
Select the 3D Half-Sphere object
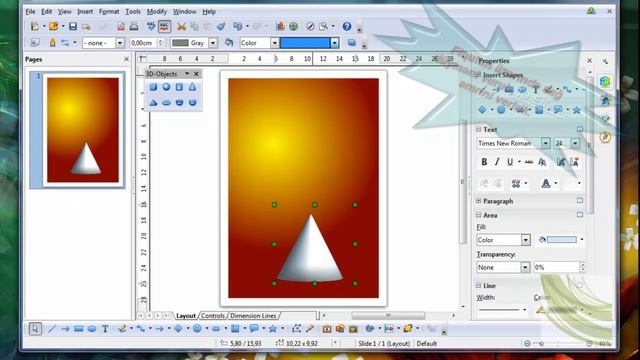click(193, 102)
